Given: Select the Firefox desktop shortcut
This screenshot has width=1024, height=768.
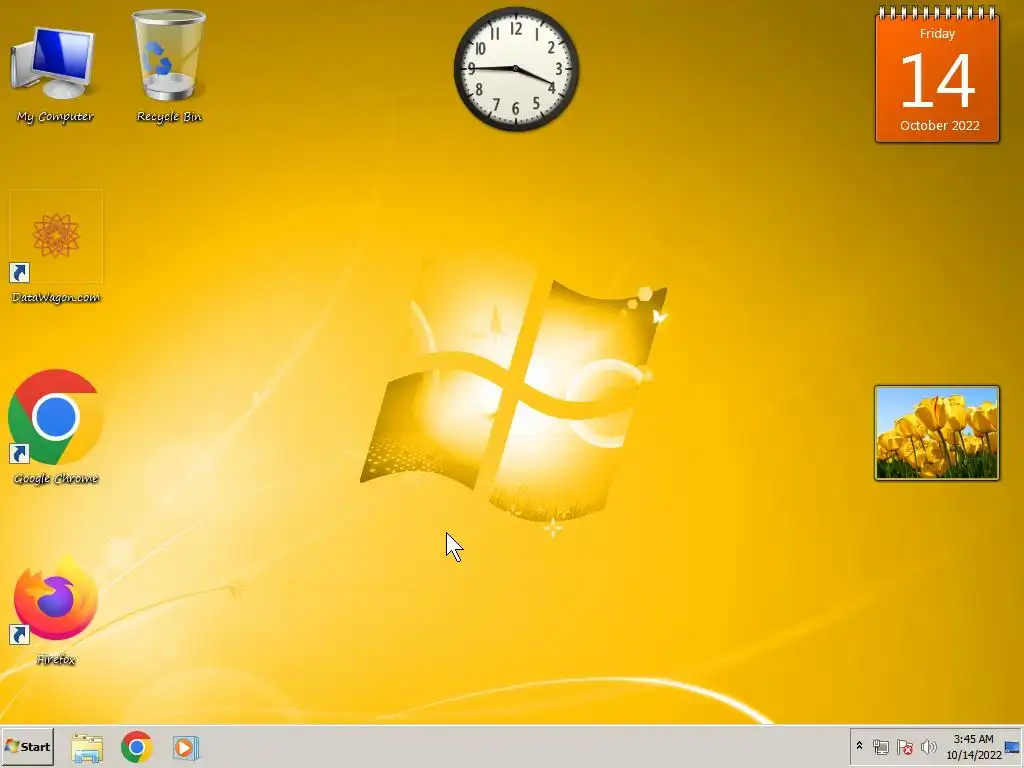Looking at the screenshot, I should pos(56,598).
